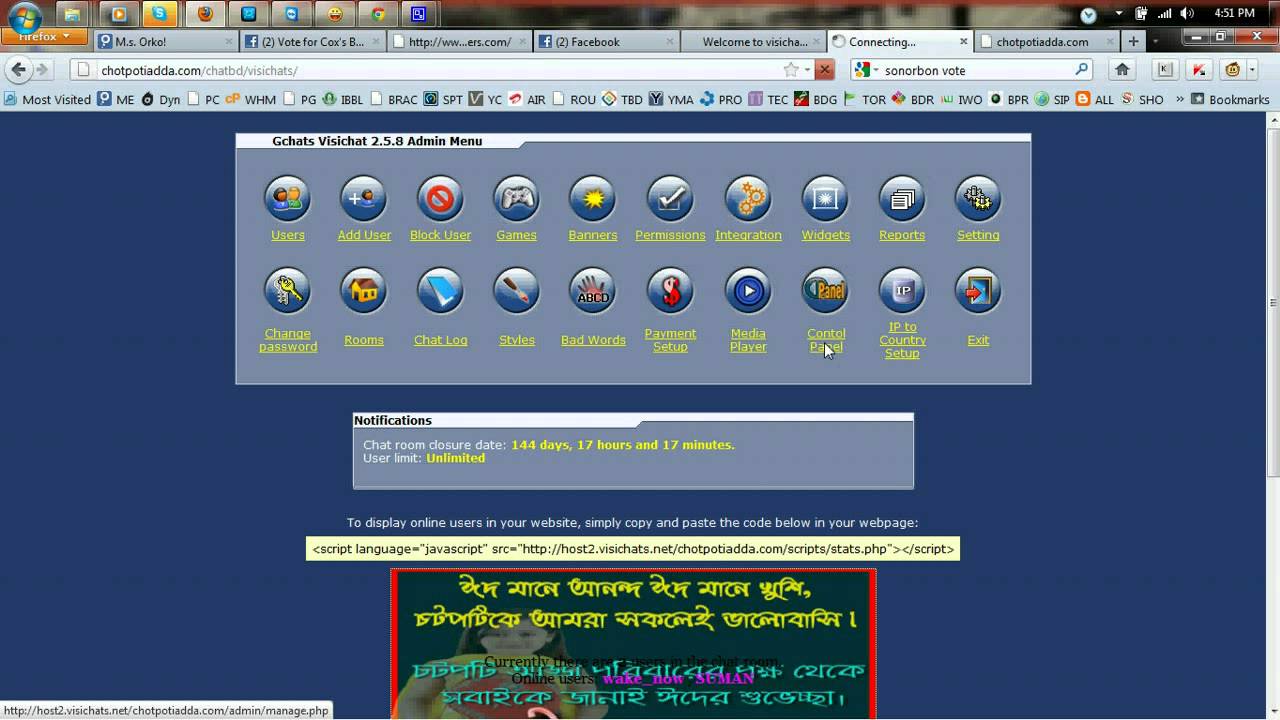Image resolution: width=1280 pixels, height=720 pixels.
Task: Click the Permissions checkmark icon
Action: pyautogui.click(x=670, y=198)
